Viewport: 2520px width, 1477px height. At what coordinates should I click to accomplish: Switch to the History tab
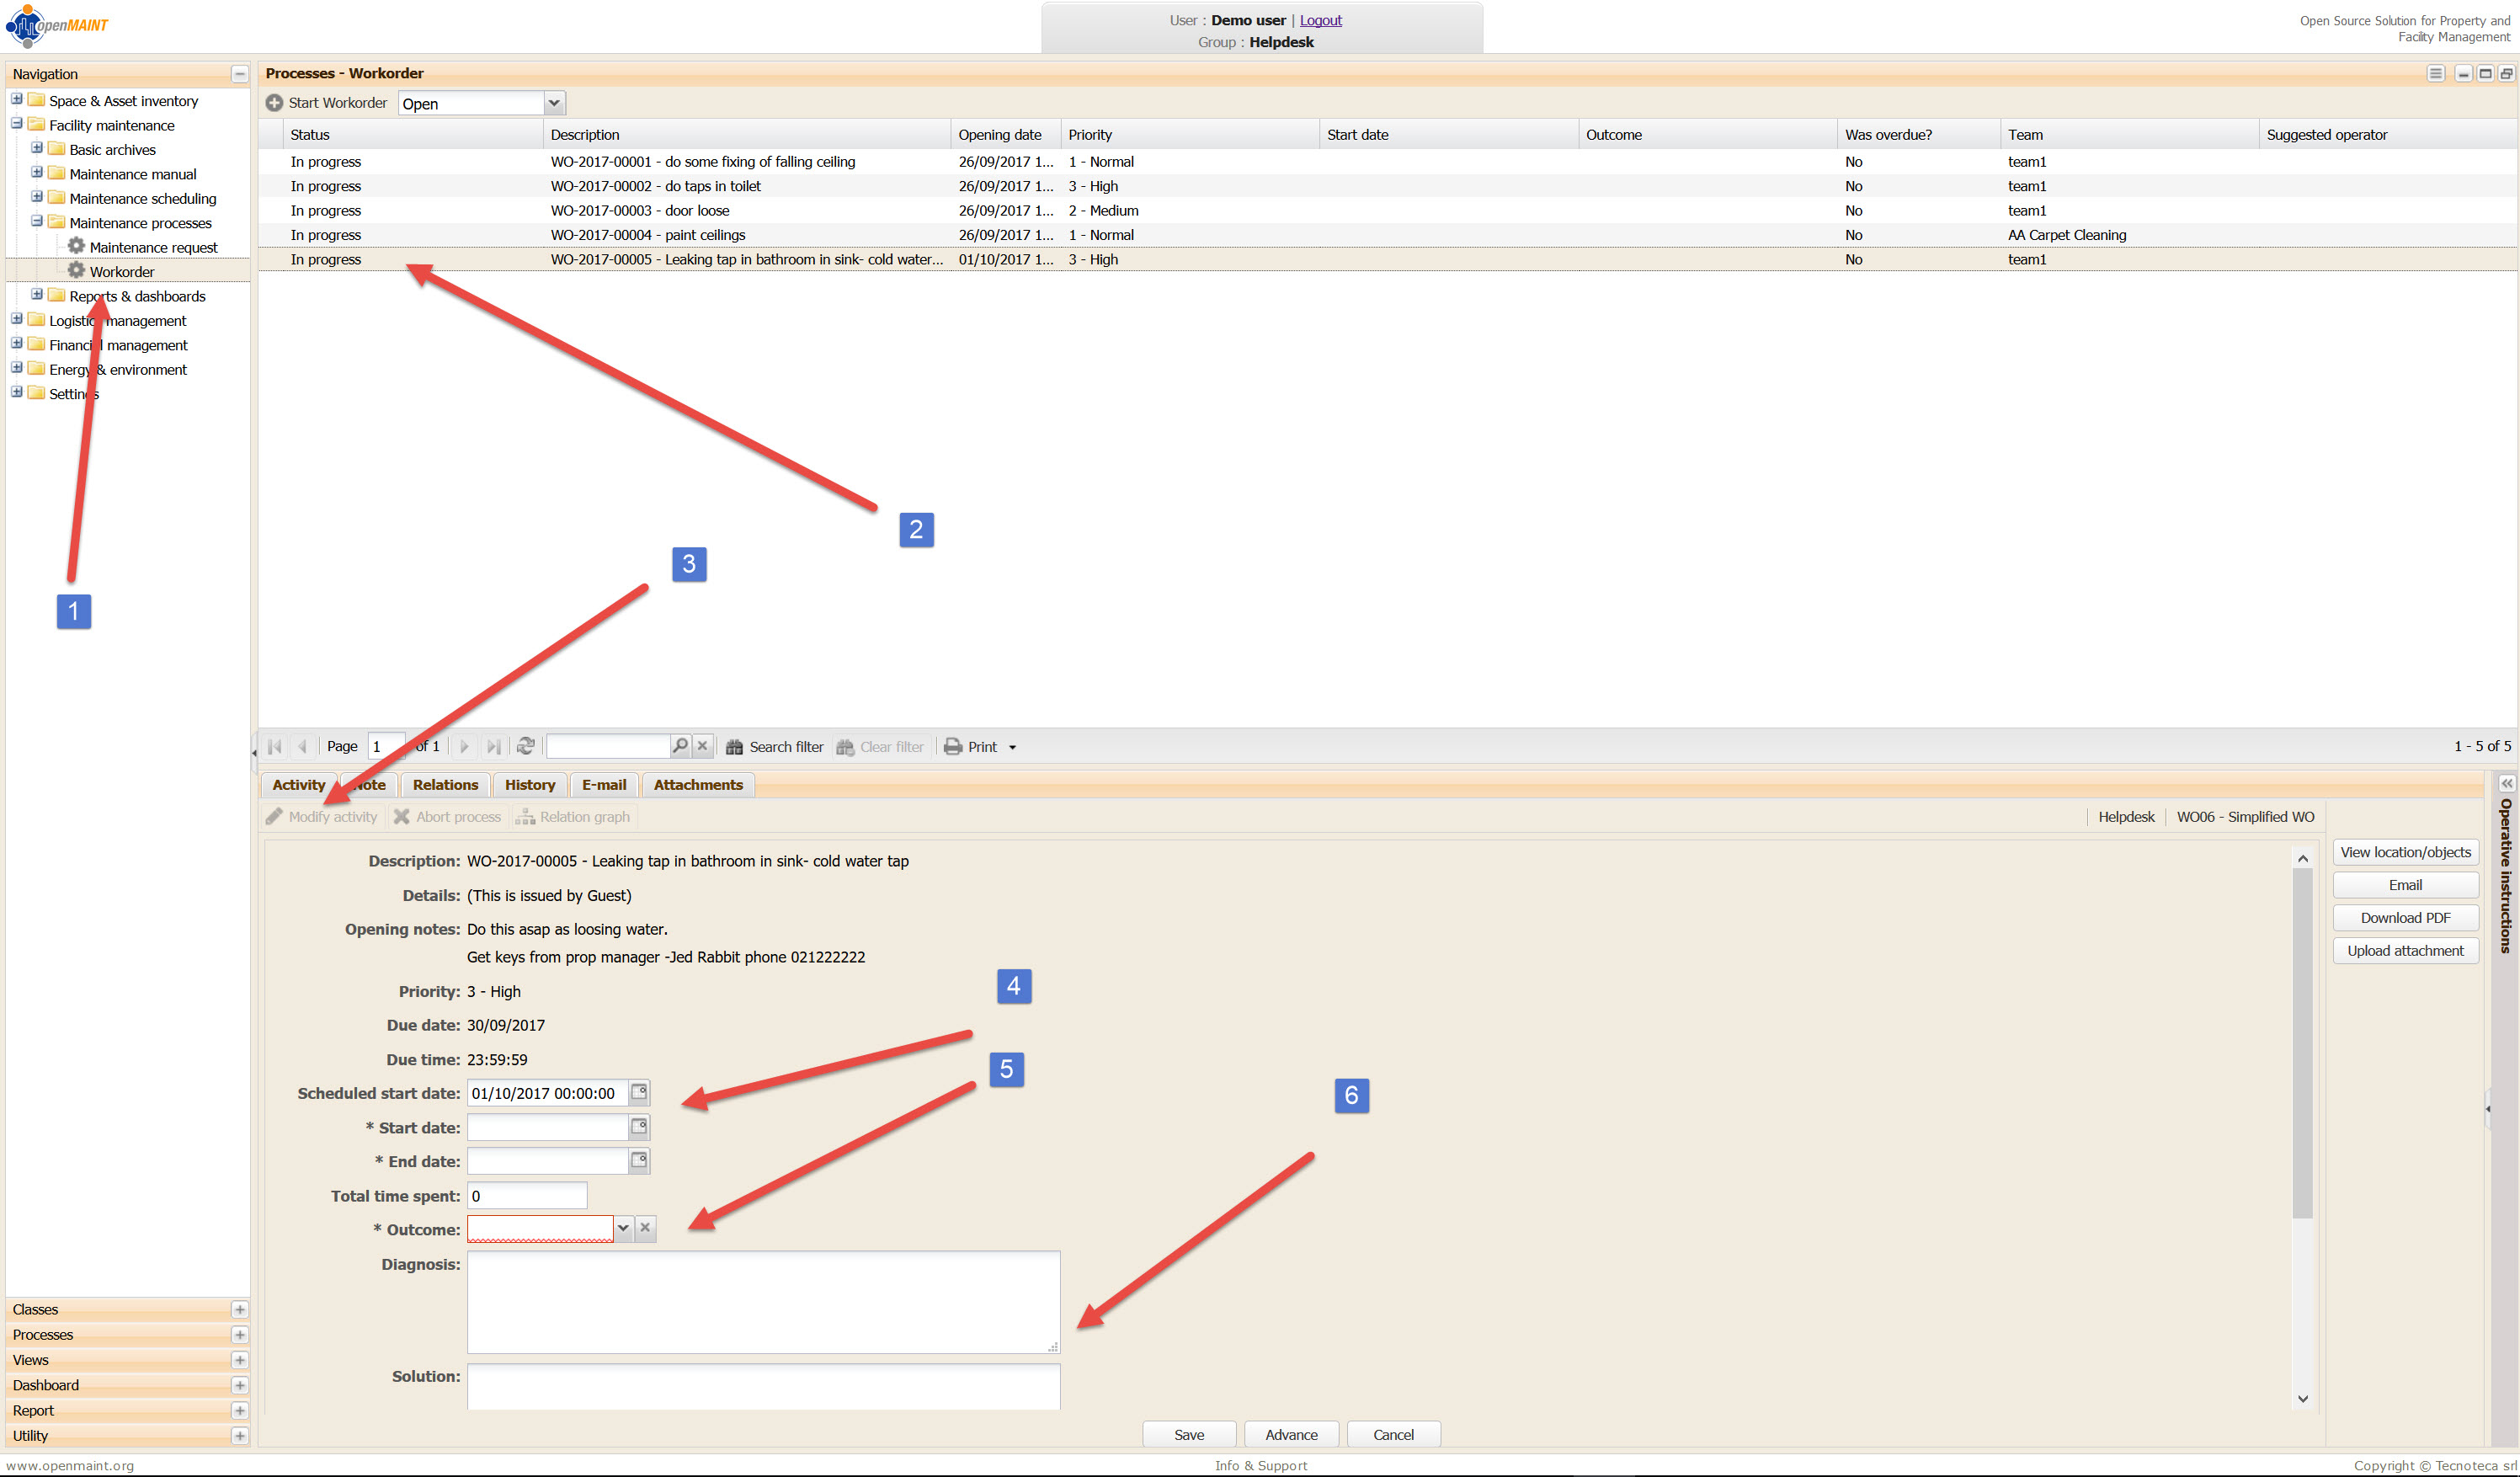pos(529,785)
